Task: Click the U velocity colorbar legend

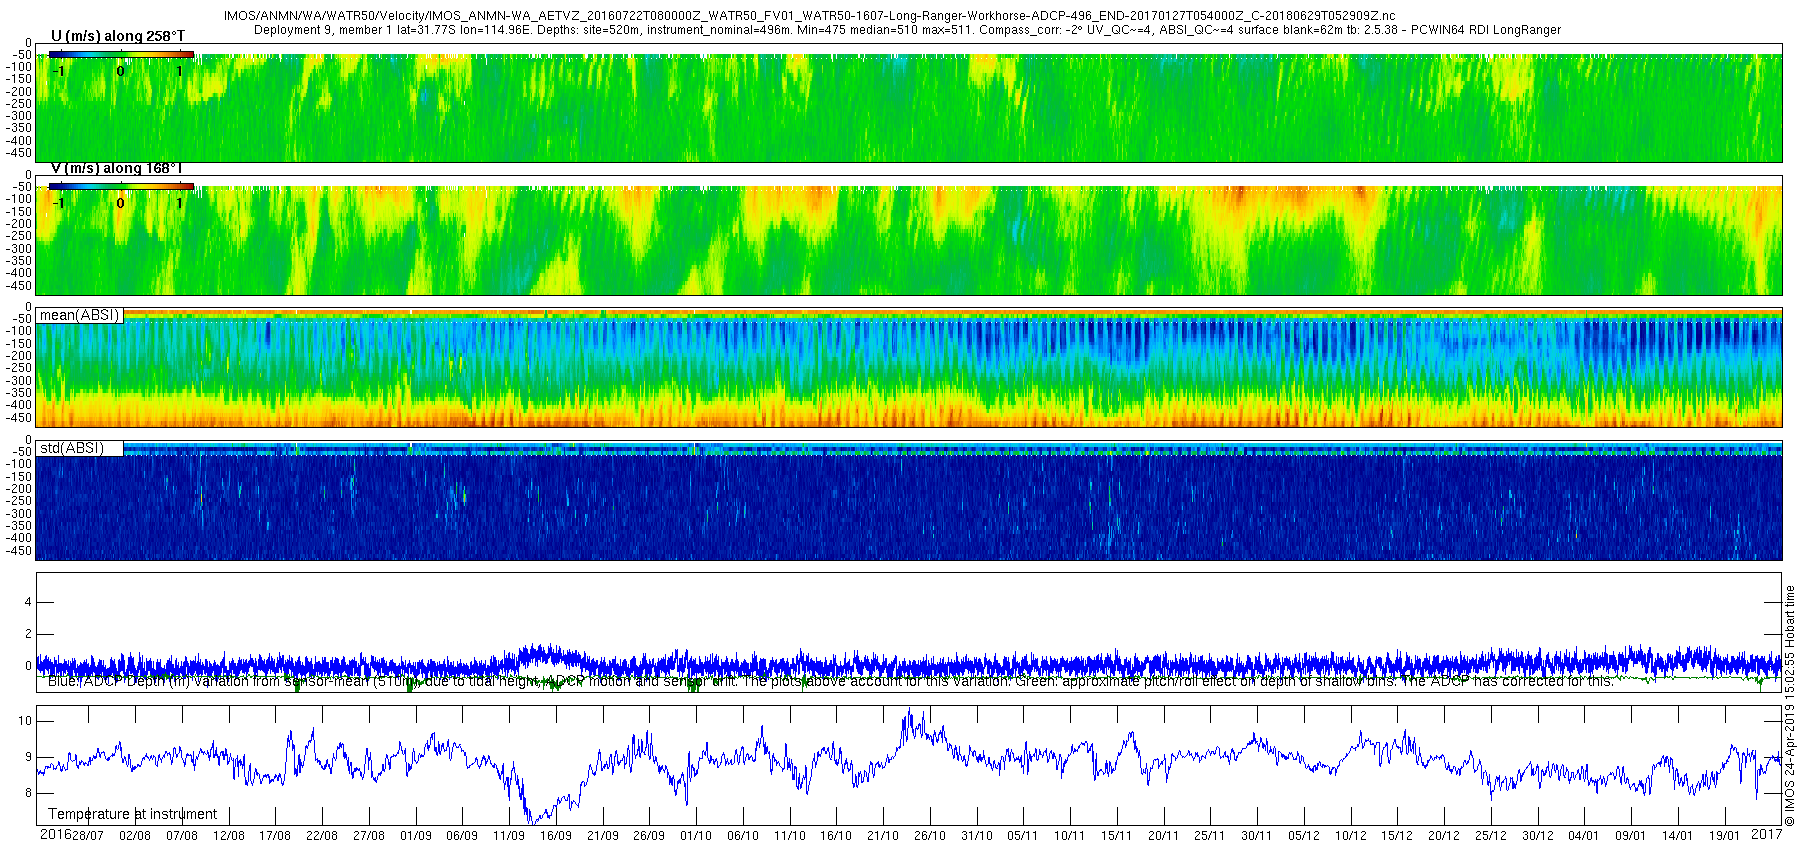Action: click(x=121, y=54)
